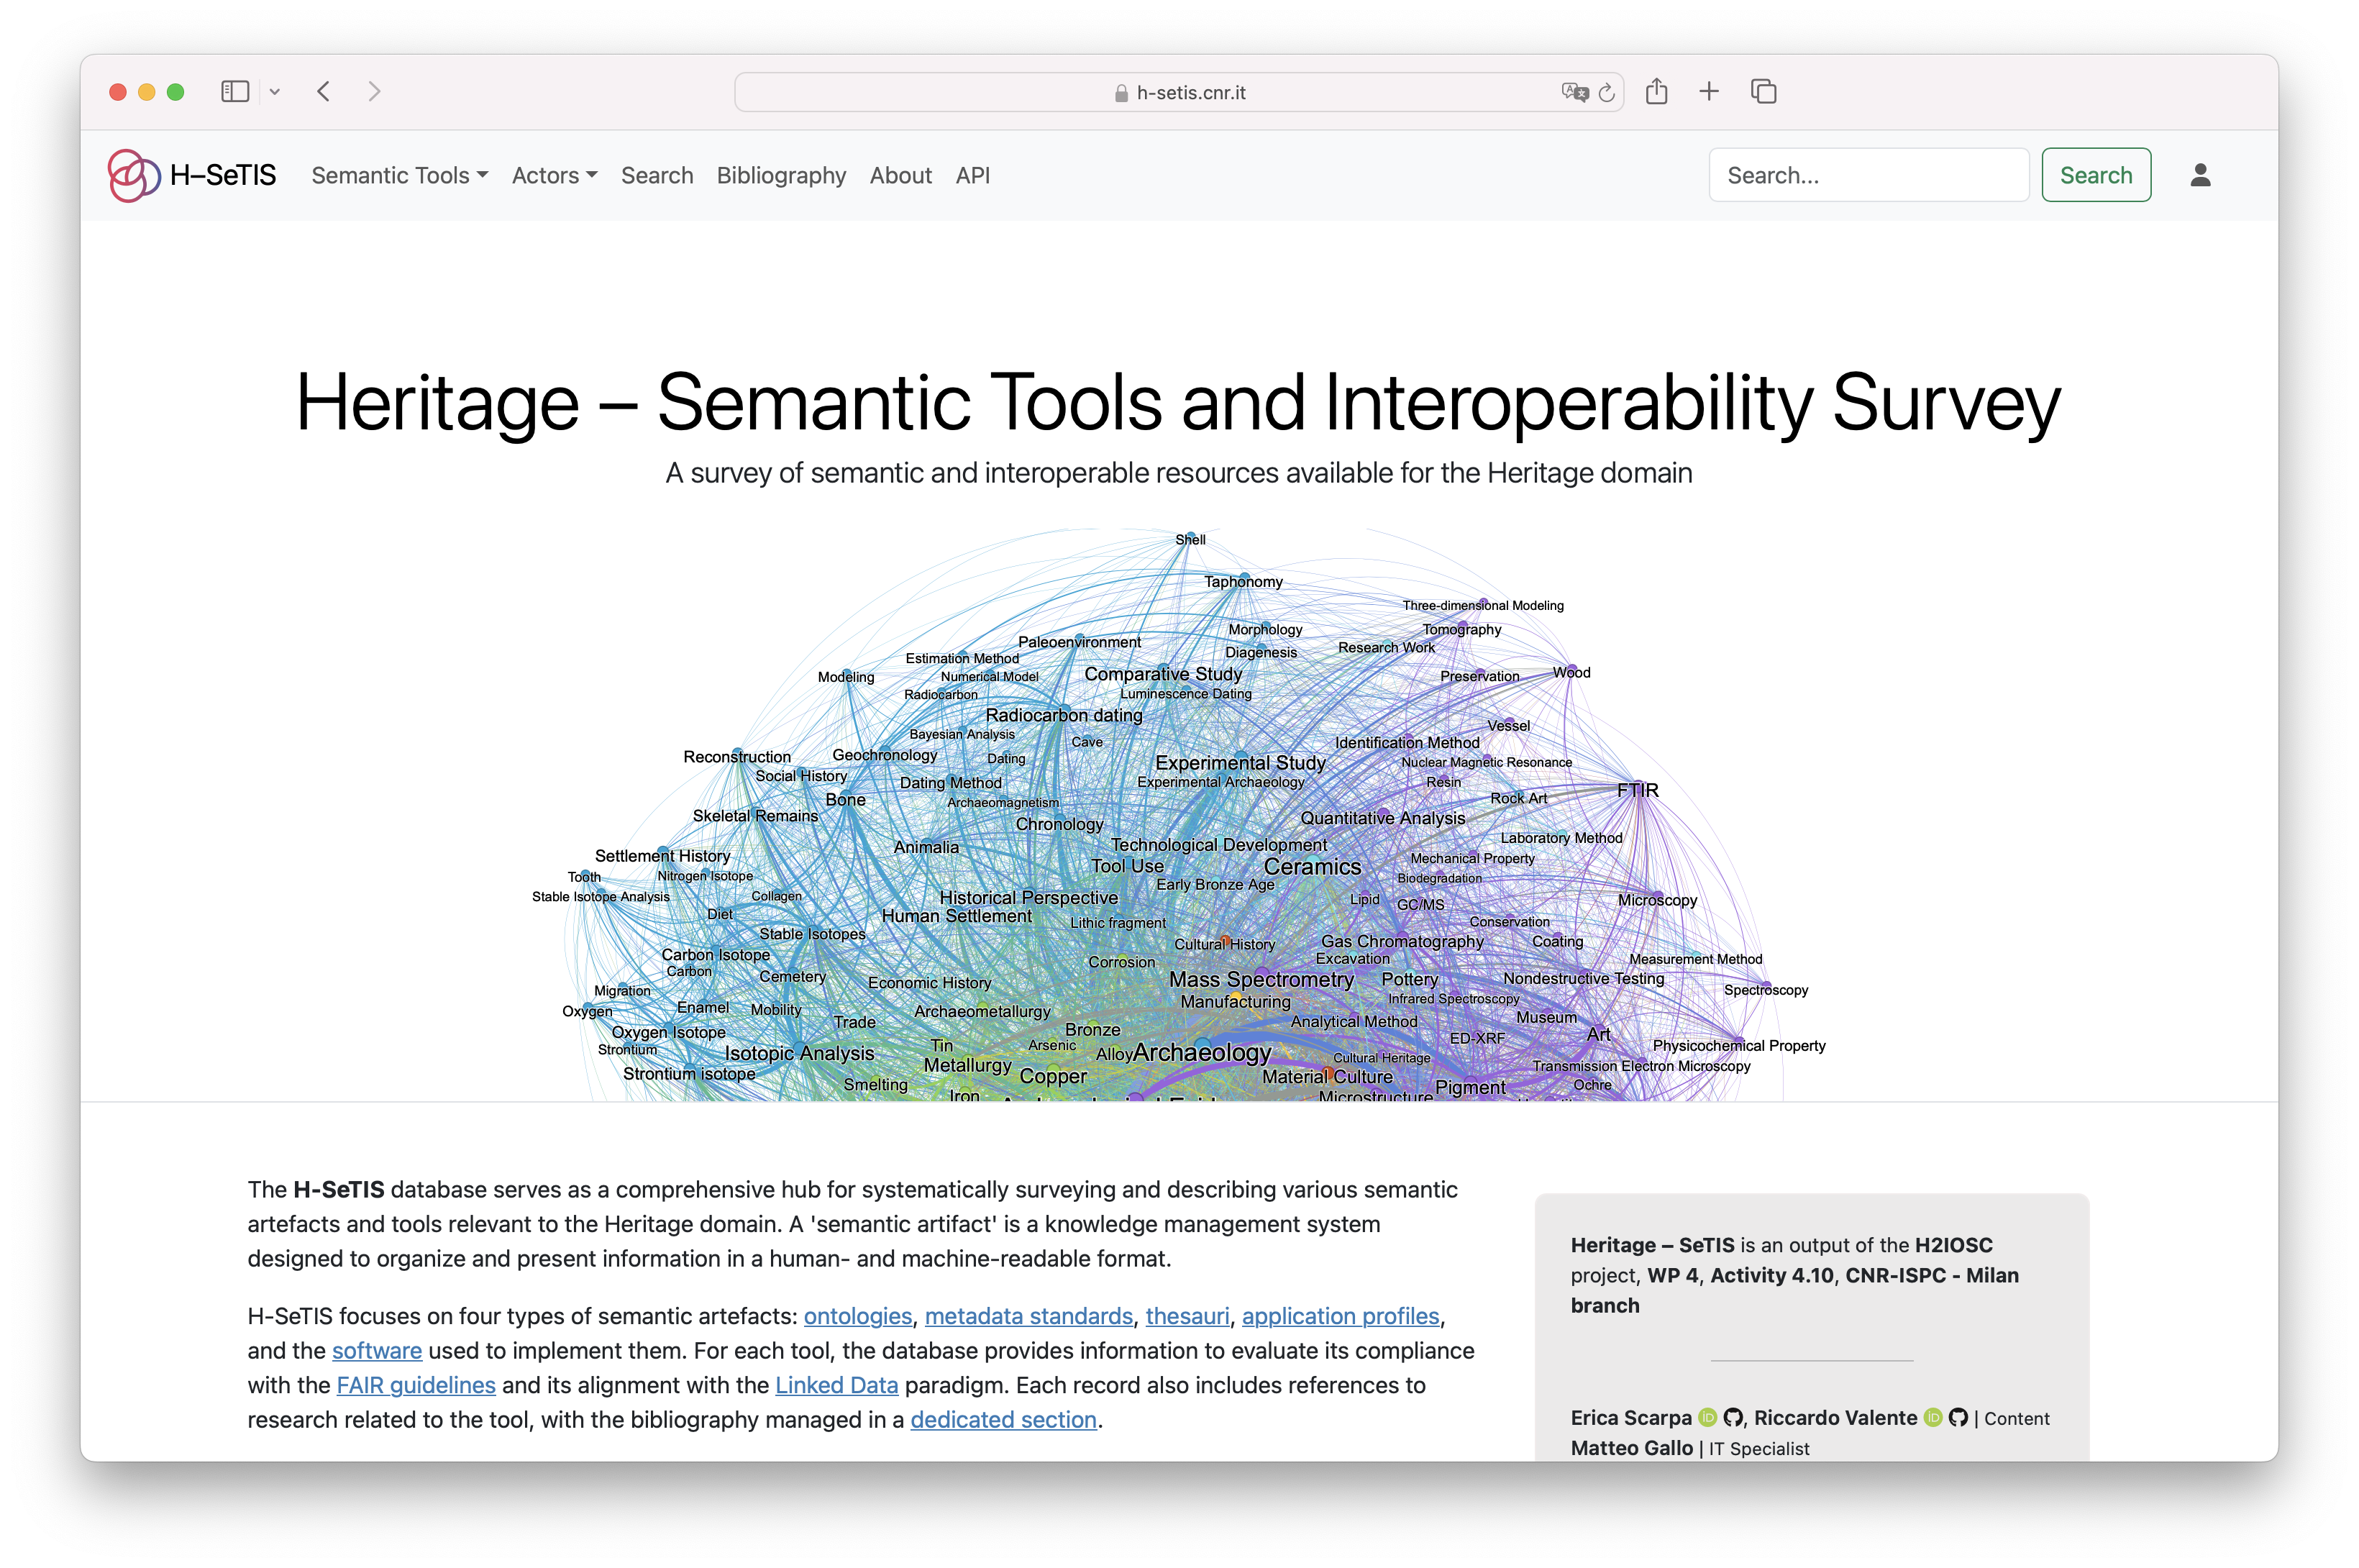Expand the Actors dropdown menu
2359x1568 pixels.
[x=555, y=175]
